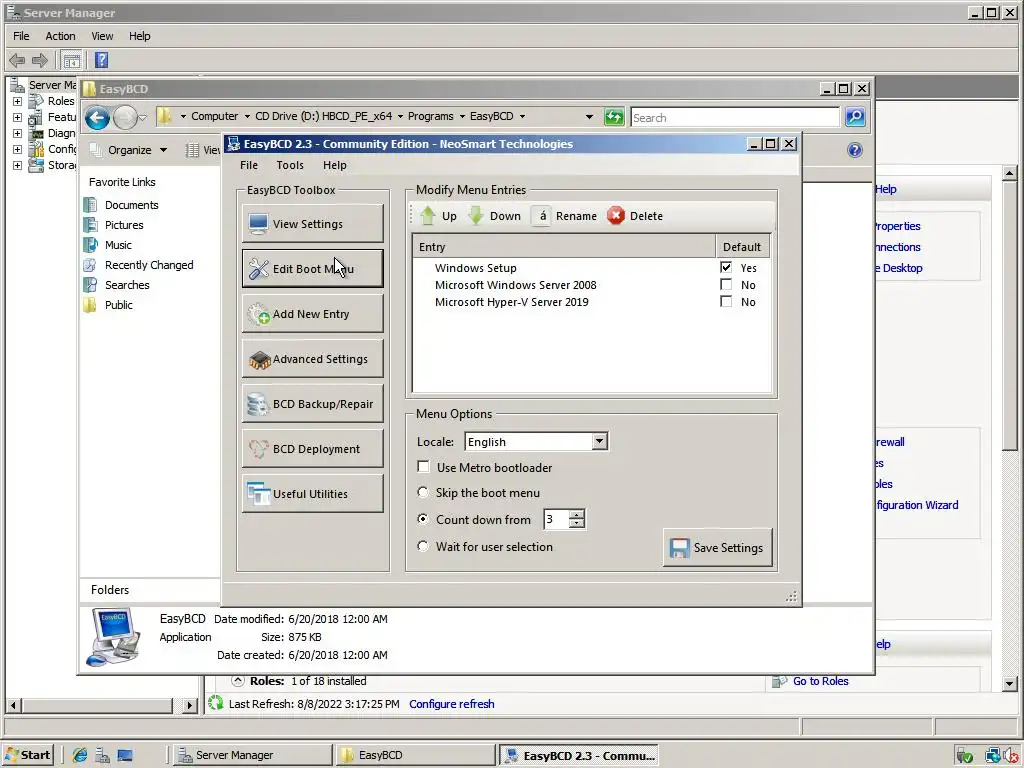The height and width of the screenshot is (768, 1024).
Task: Move the selected entry Up
Action: click(438, 216)
